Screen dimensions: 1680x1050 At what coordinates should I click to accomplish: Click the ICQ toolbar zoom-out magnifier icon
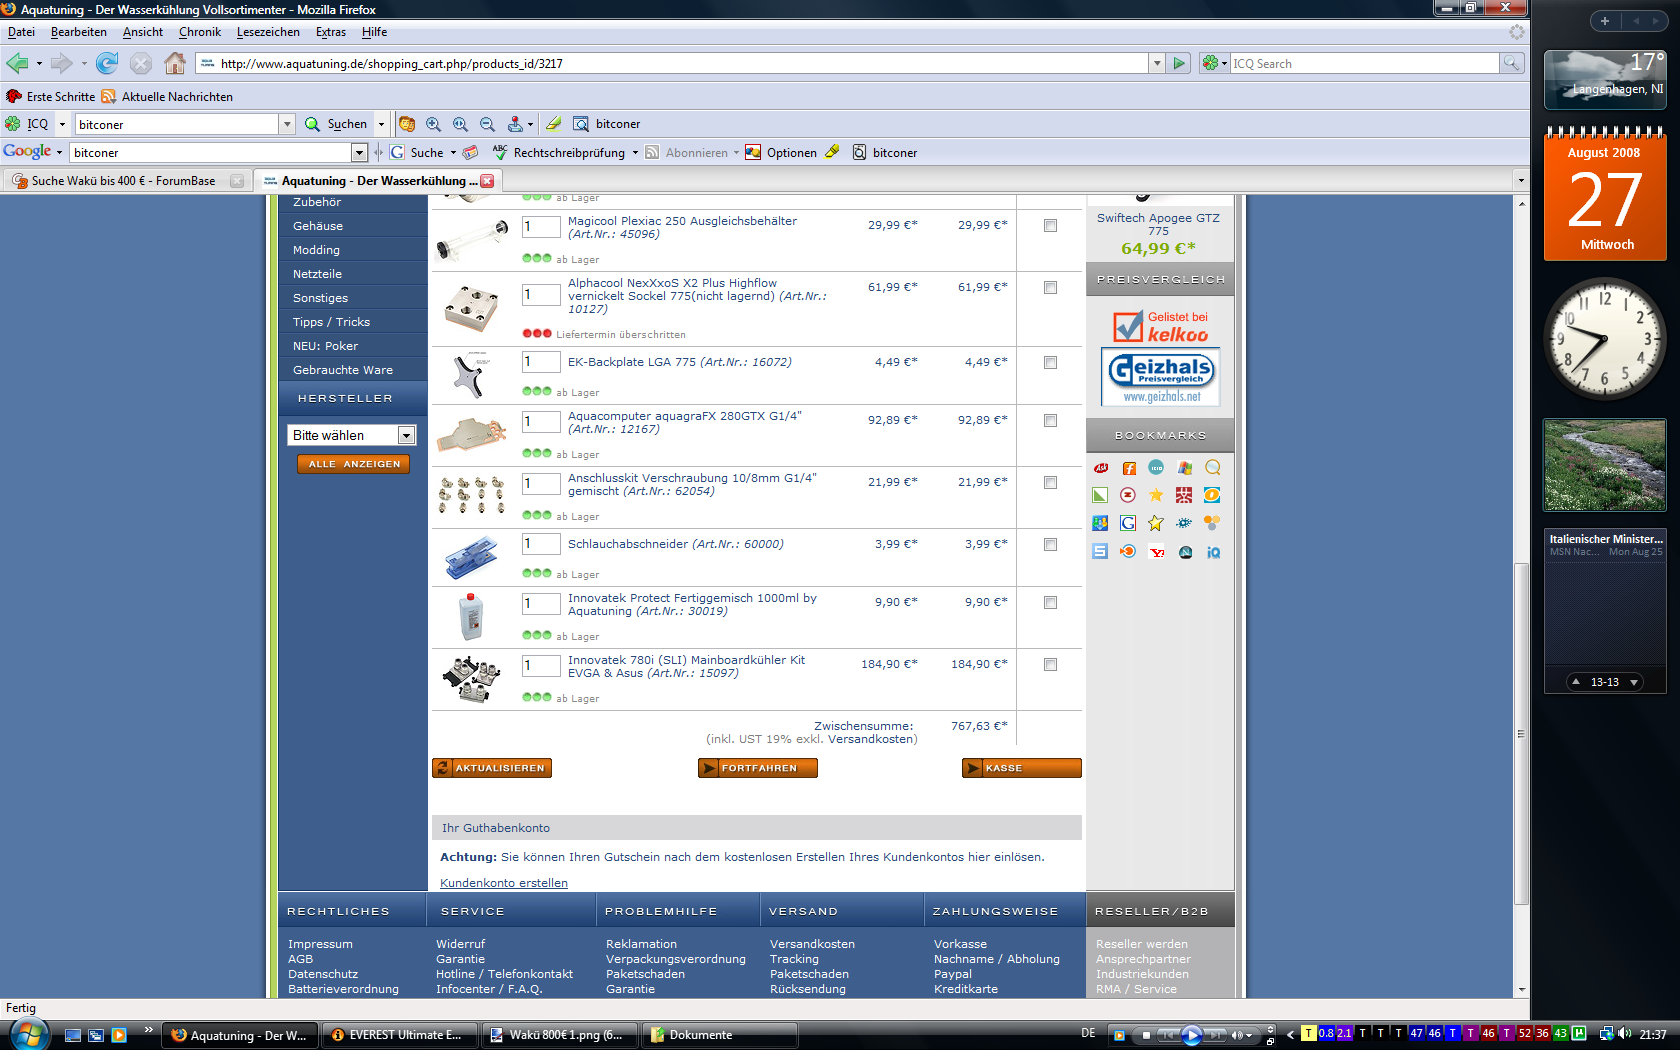tap(487, 124)
